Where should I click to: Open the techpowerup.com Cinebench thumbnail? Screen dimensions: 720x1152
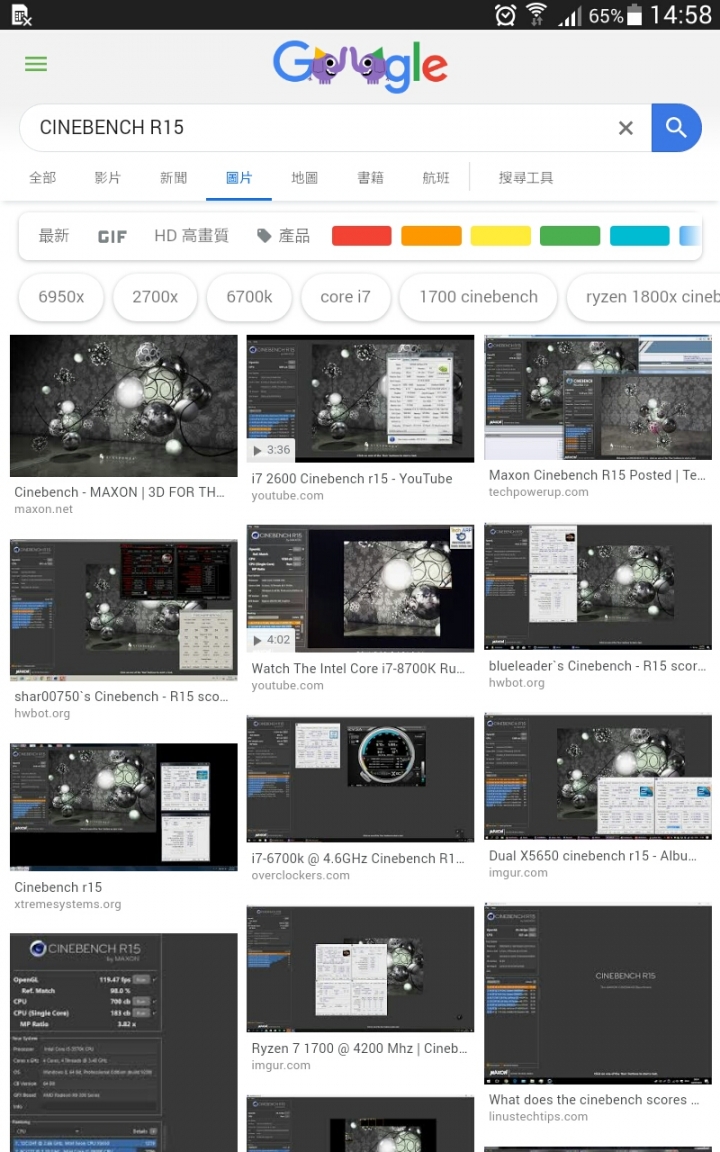tap(598, 397)
